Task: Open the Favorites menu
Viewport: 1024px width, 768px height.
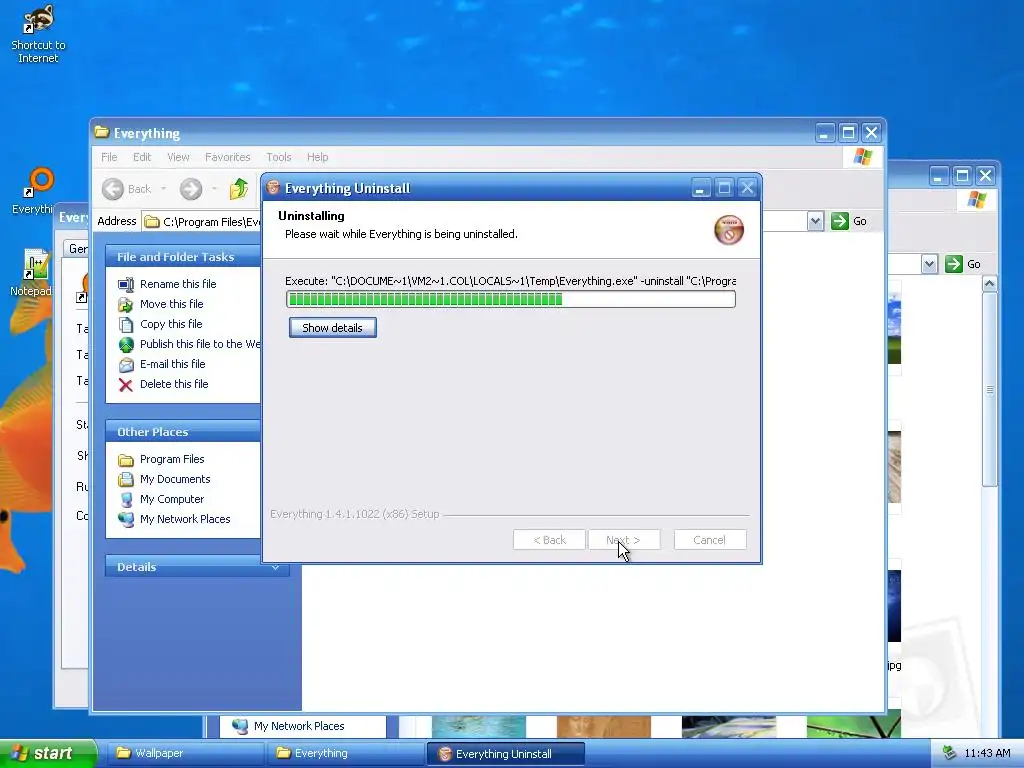Action: point(227,157)
